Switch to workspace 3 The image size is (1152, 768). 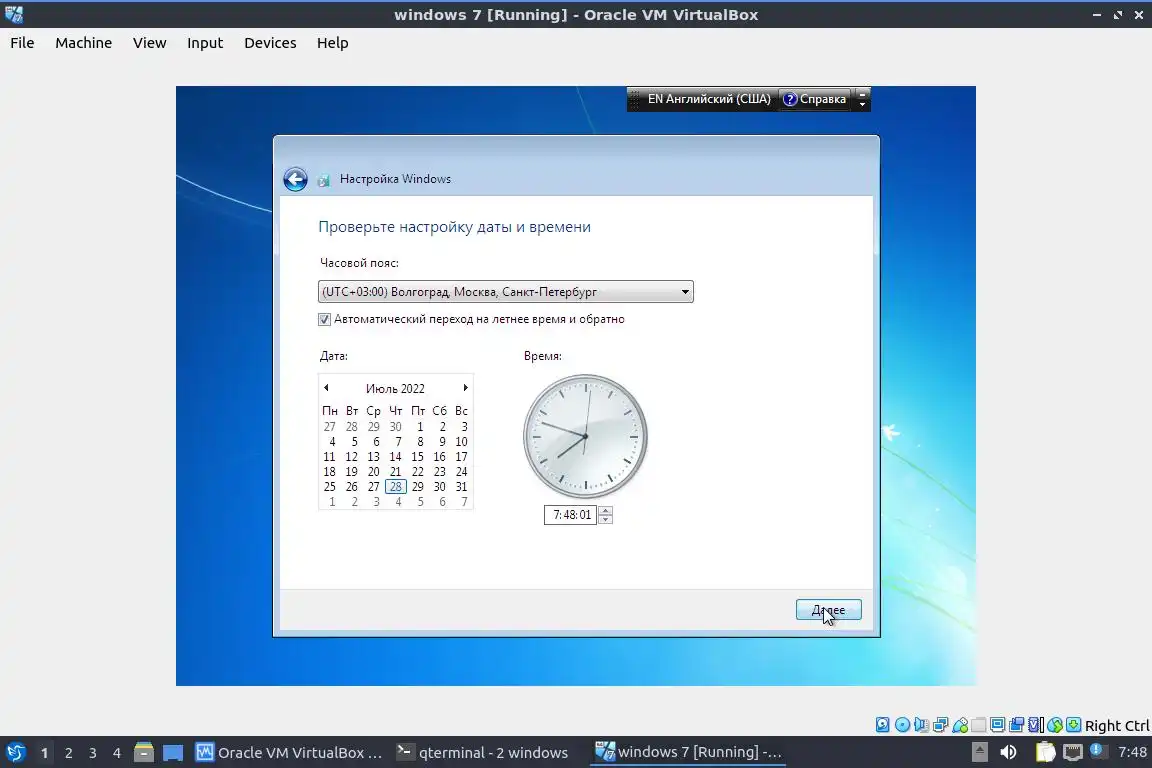(x=93, y=753)
